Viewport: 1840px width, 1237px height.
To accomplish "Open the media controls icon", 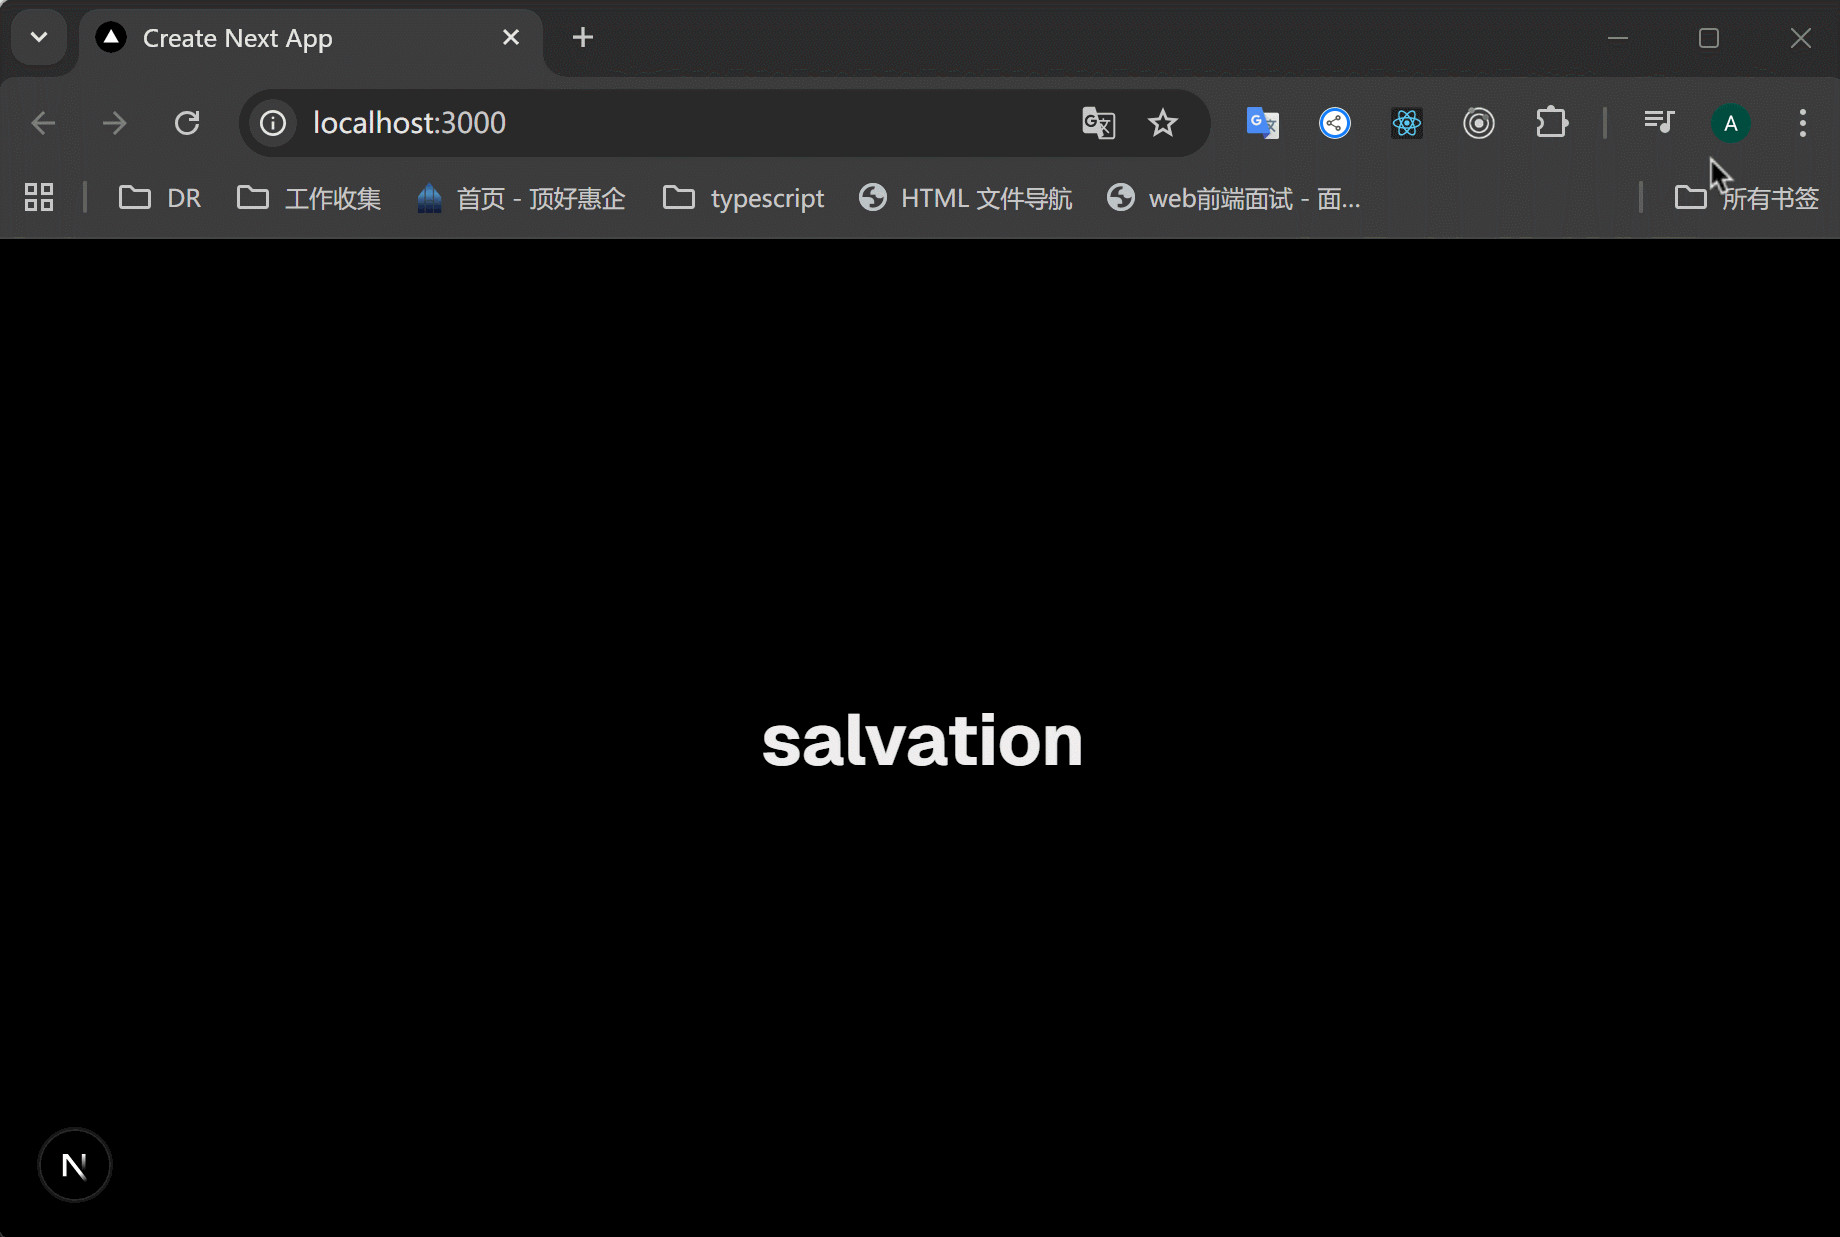I will (1658, 123).
